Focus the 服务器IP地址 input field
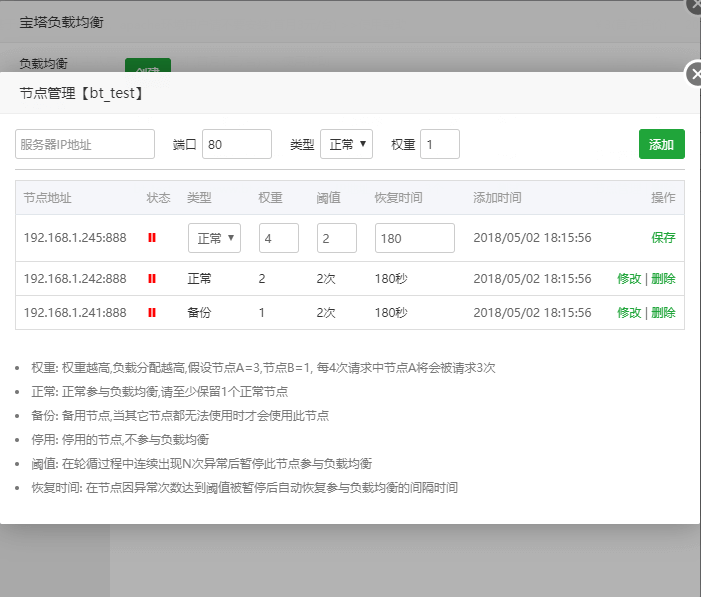The width and height of the screenshot is (701, 597). (85, 144)
